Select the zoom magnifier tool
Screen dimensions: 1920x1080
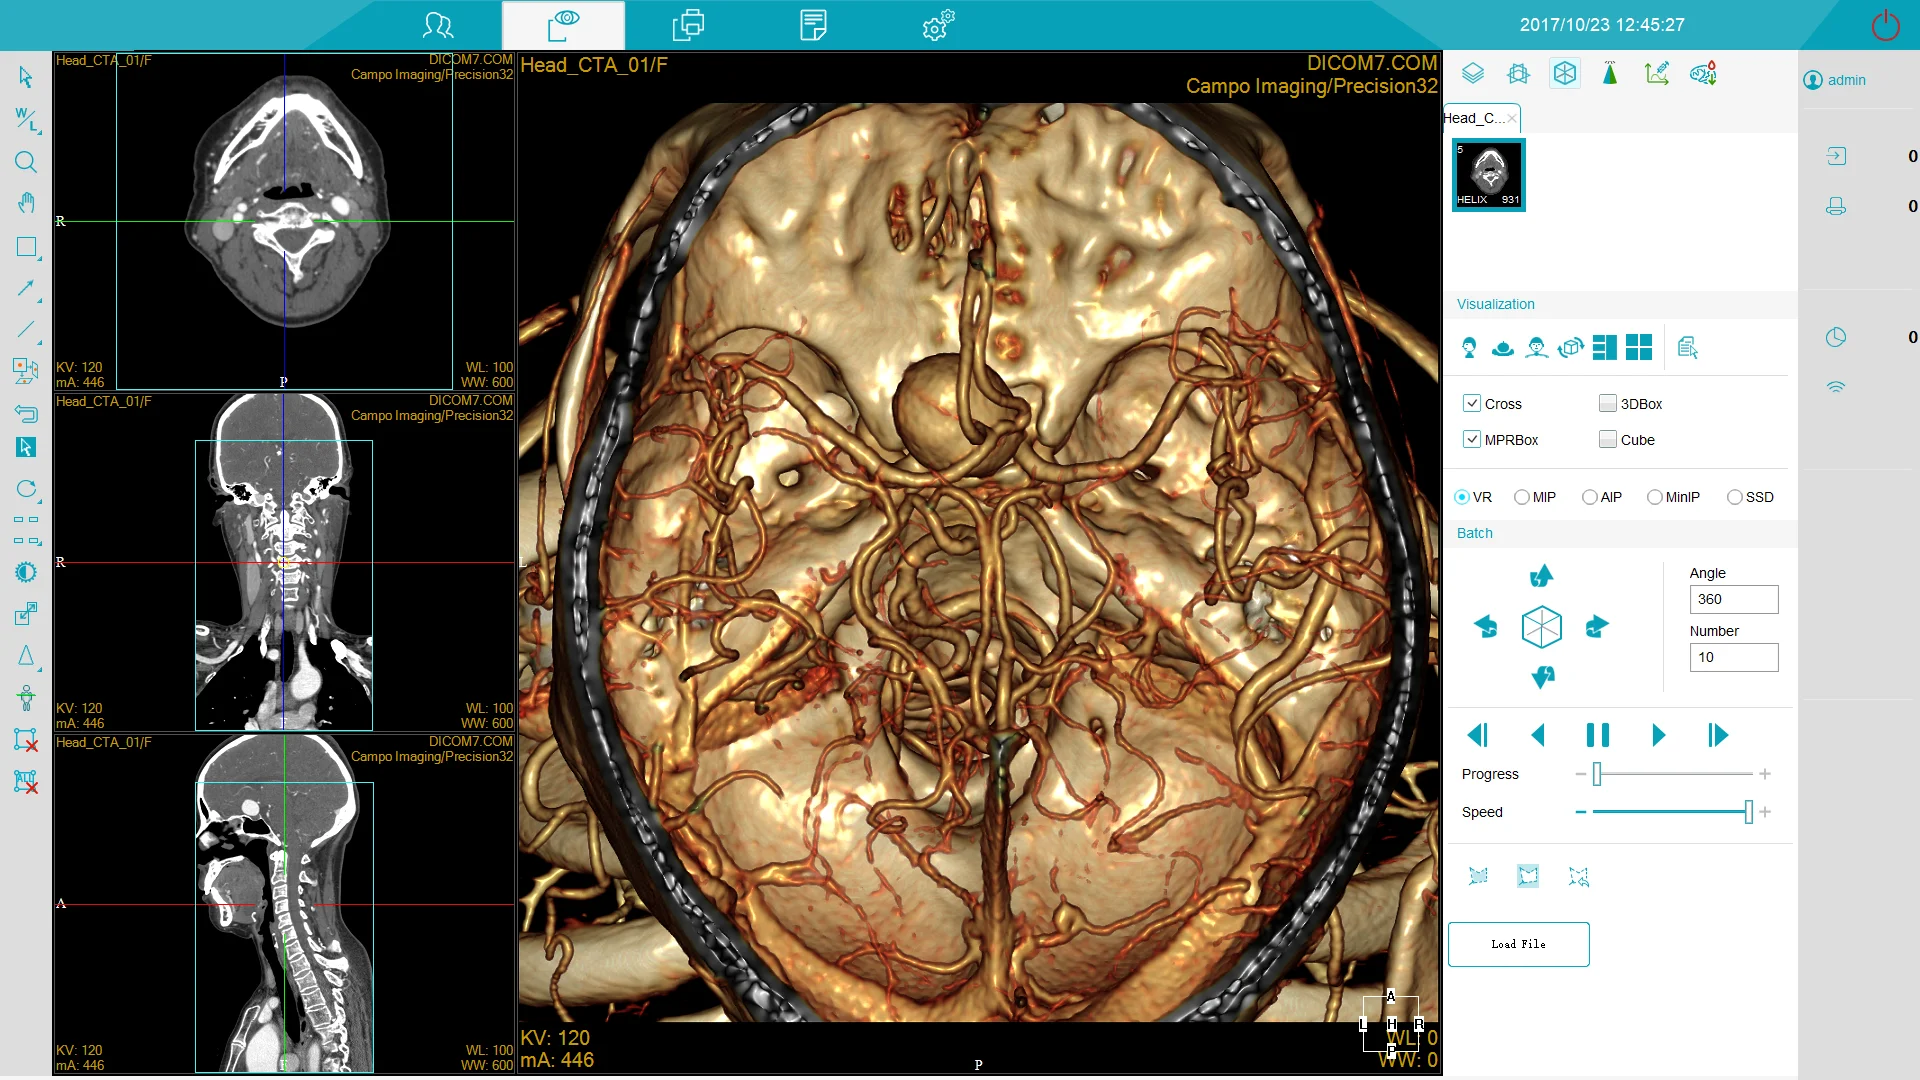coord(26,162)
